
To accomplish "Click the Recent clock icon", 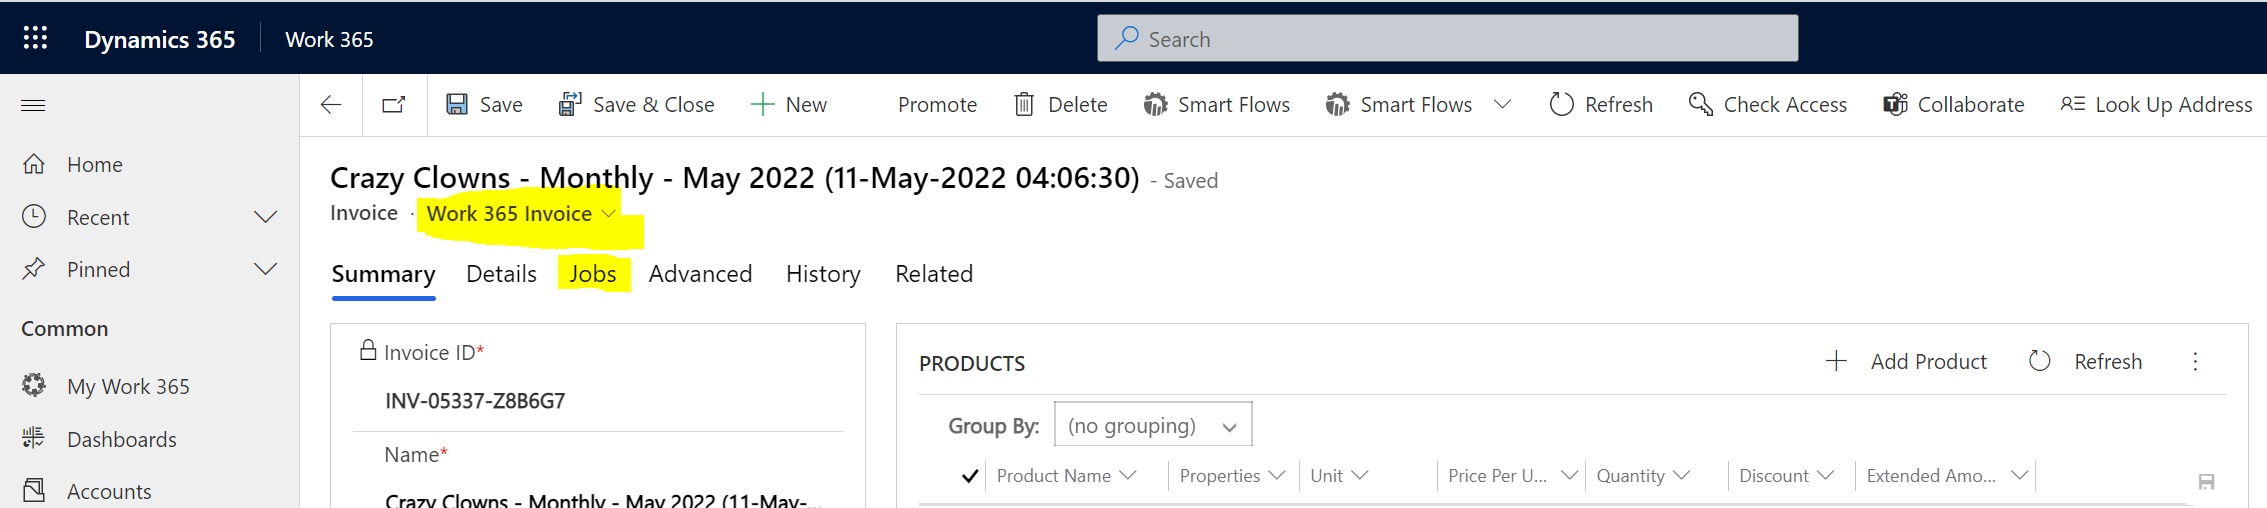I will [x=34, y=217].
